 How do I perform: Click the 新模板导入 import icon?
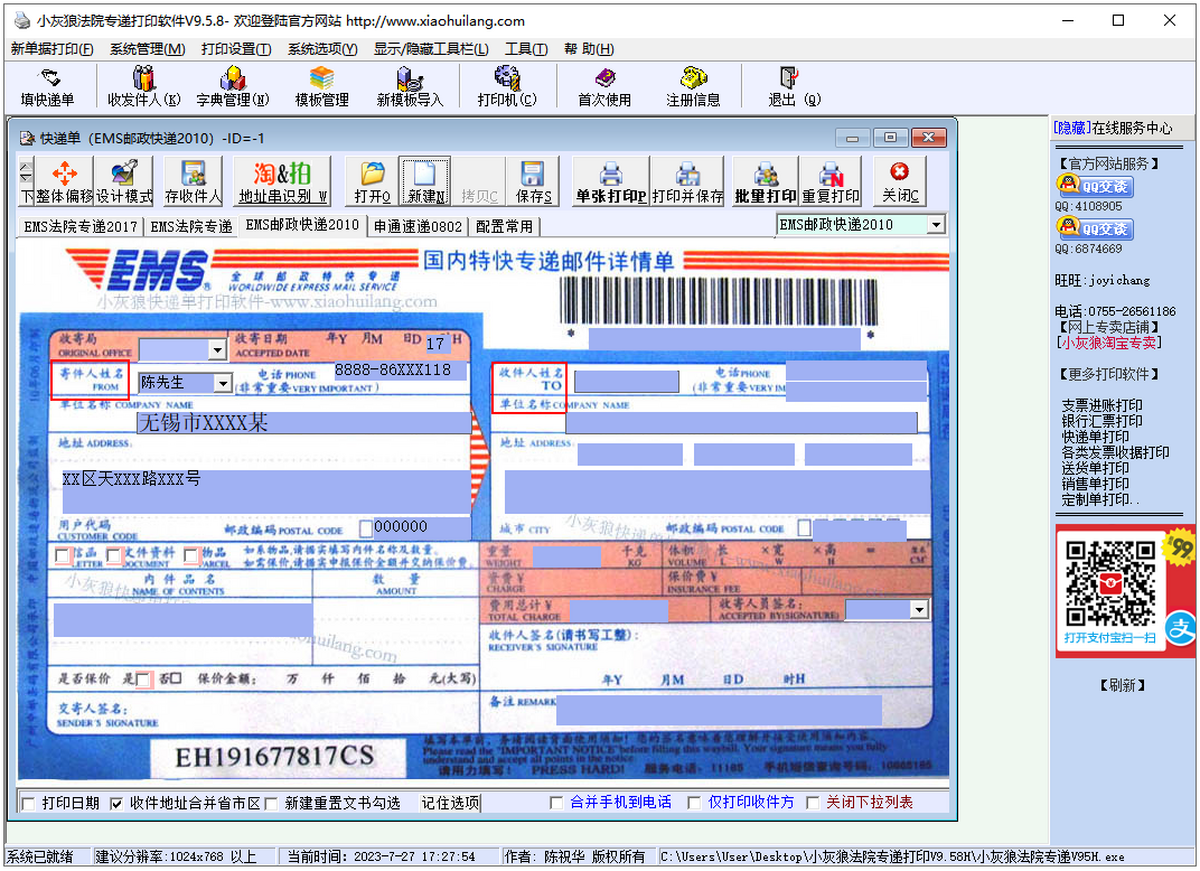[x=409, y=87]
